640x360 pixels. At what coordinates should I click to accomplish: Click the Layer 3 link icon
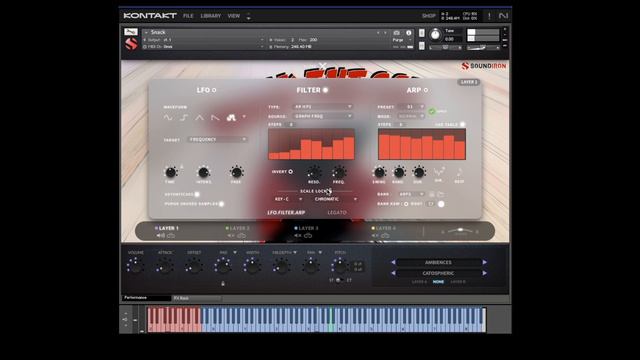coord(308,236)
